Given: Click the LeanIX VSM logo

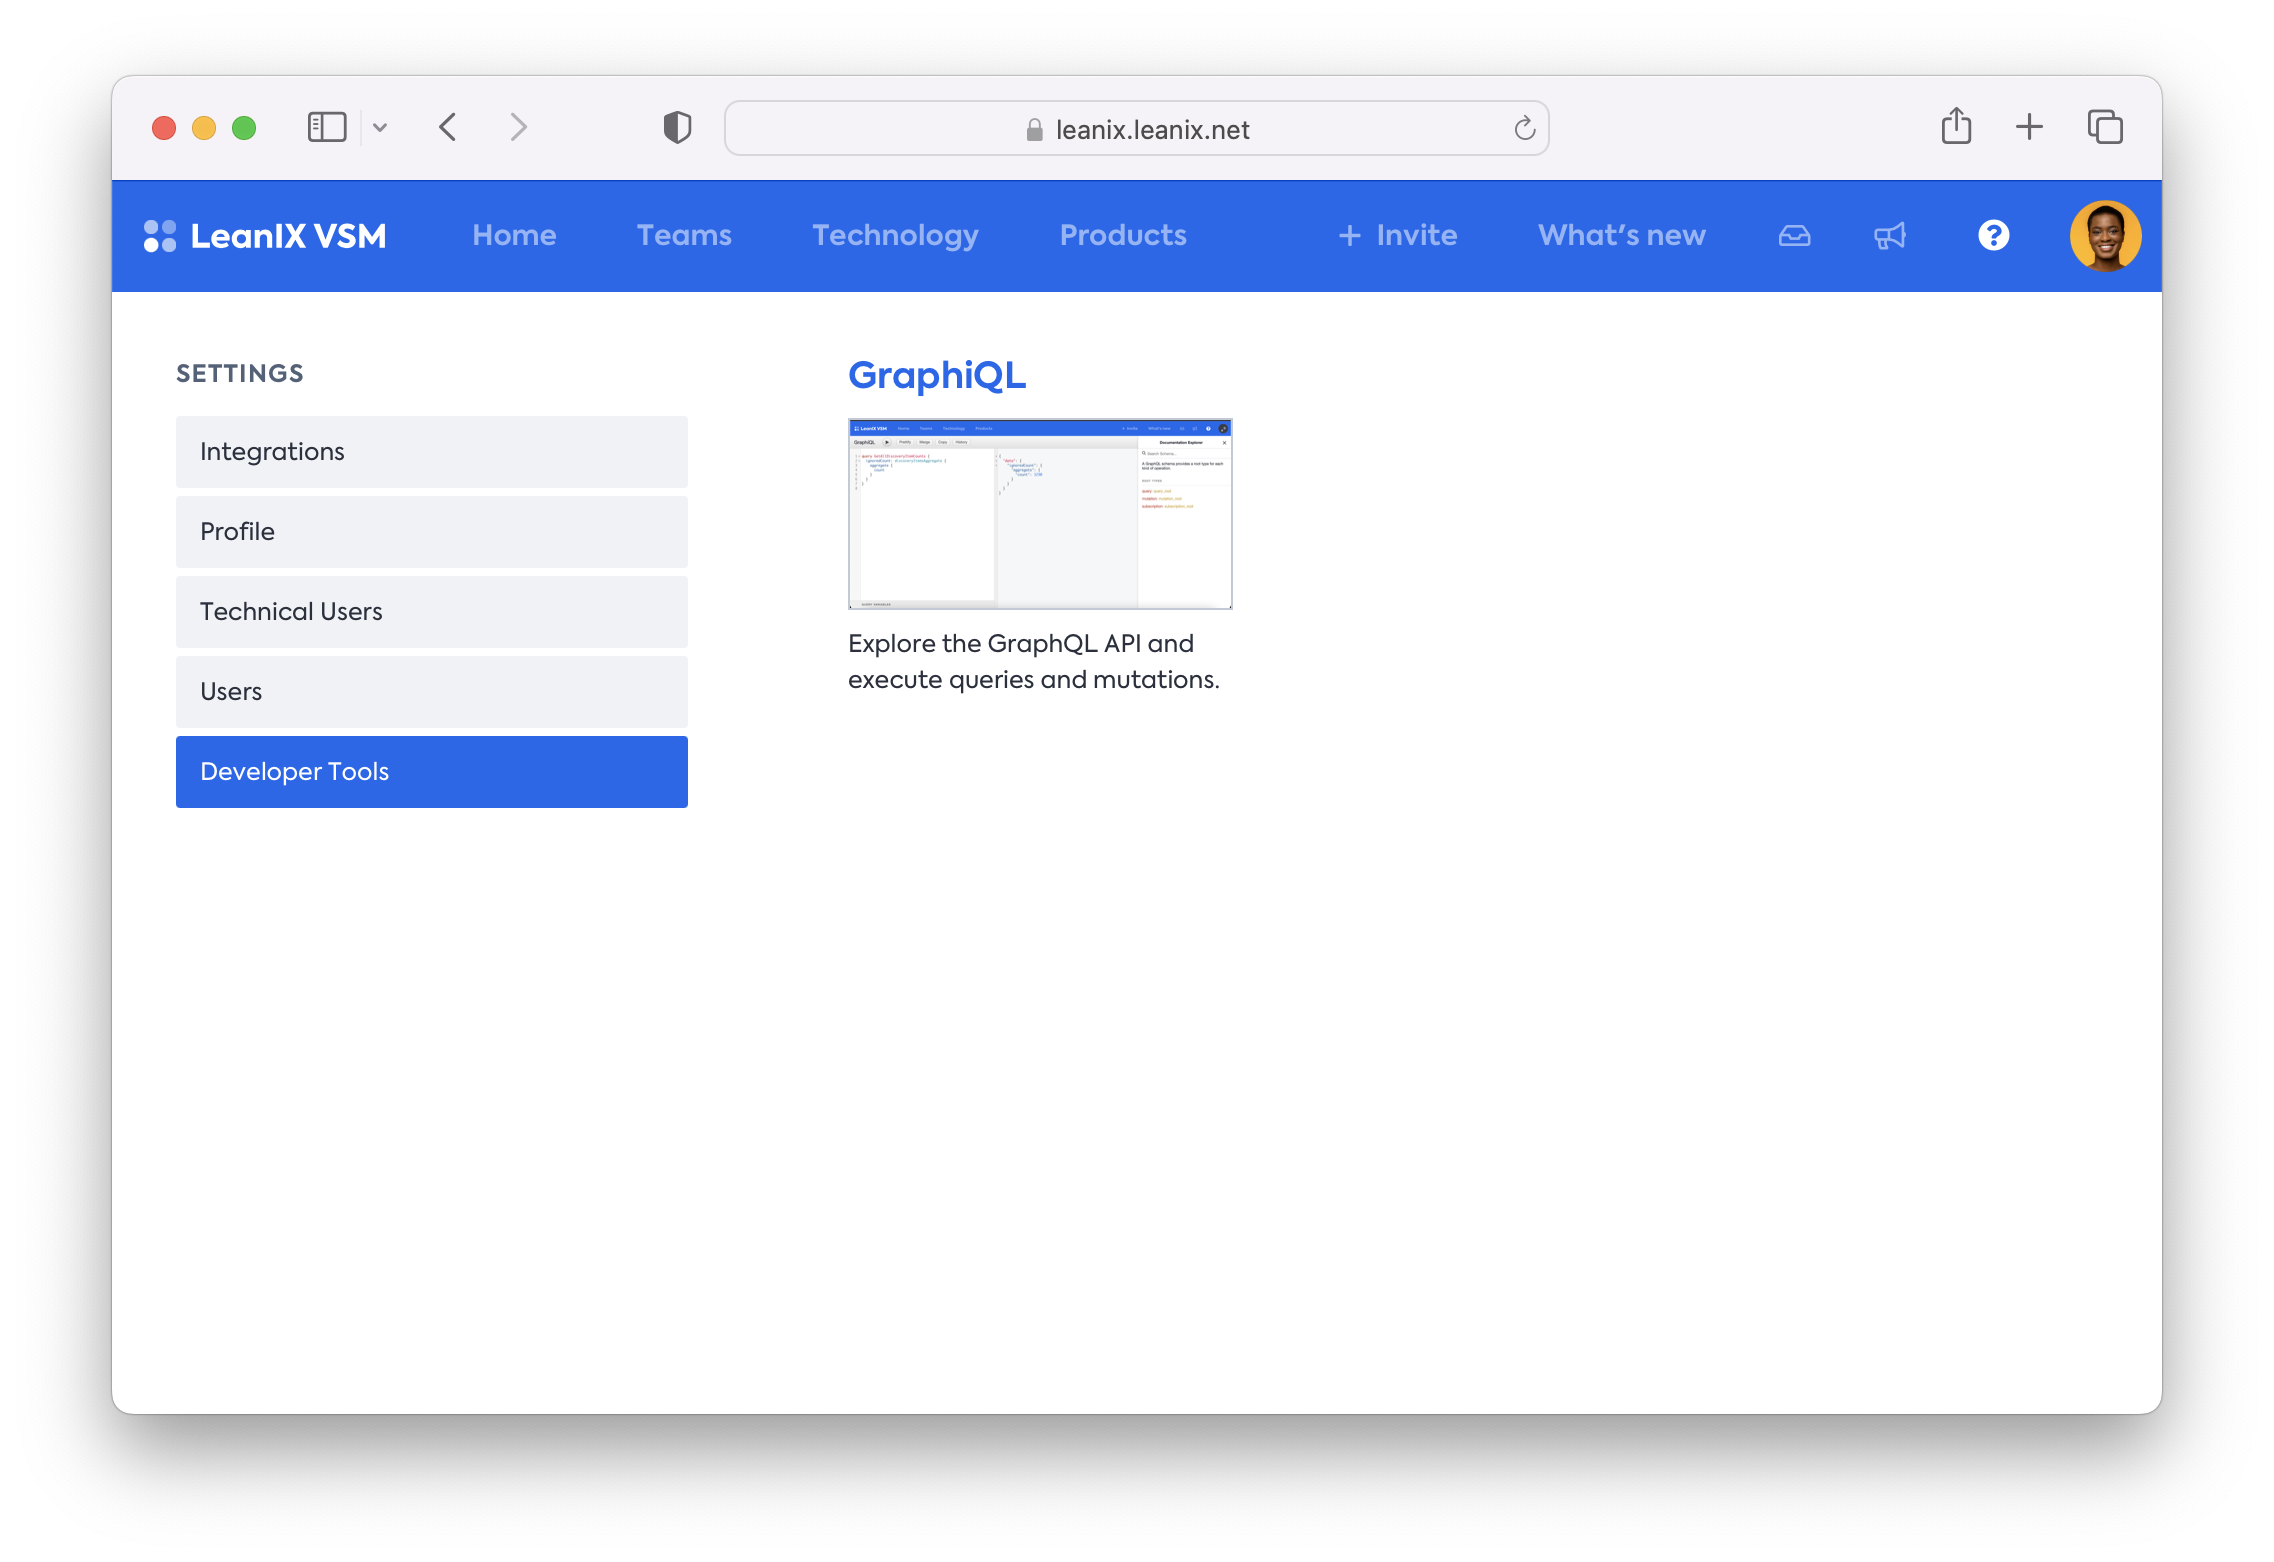Looking at the screenshot, I should click(x=265, y=236).
